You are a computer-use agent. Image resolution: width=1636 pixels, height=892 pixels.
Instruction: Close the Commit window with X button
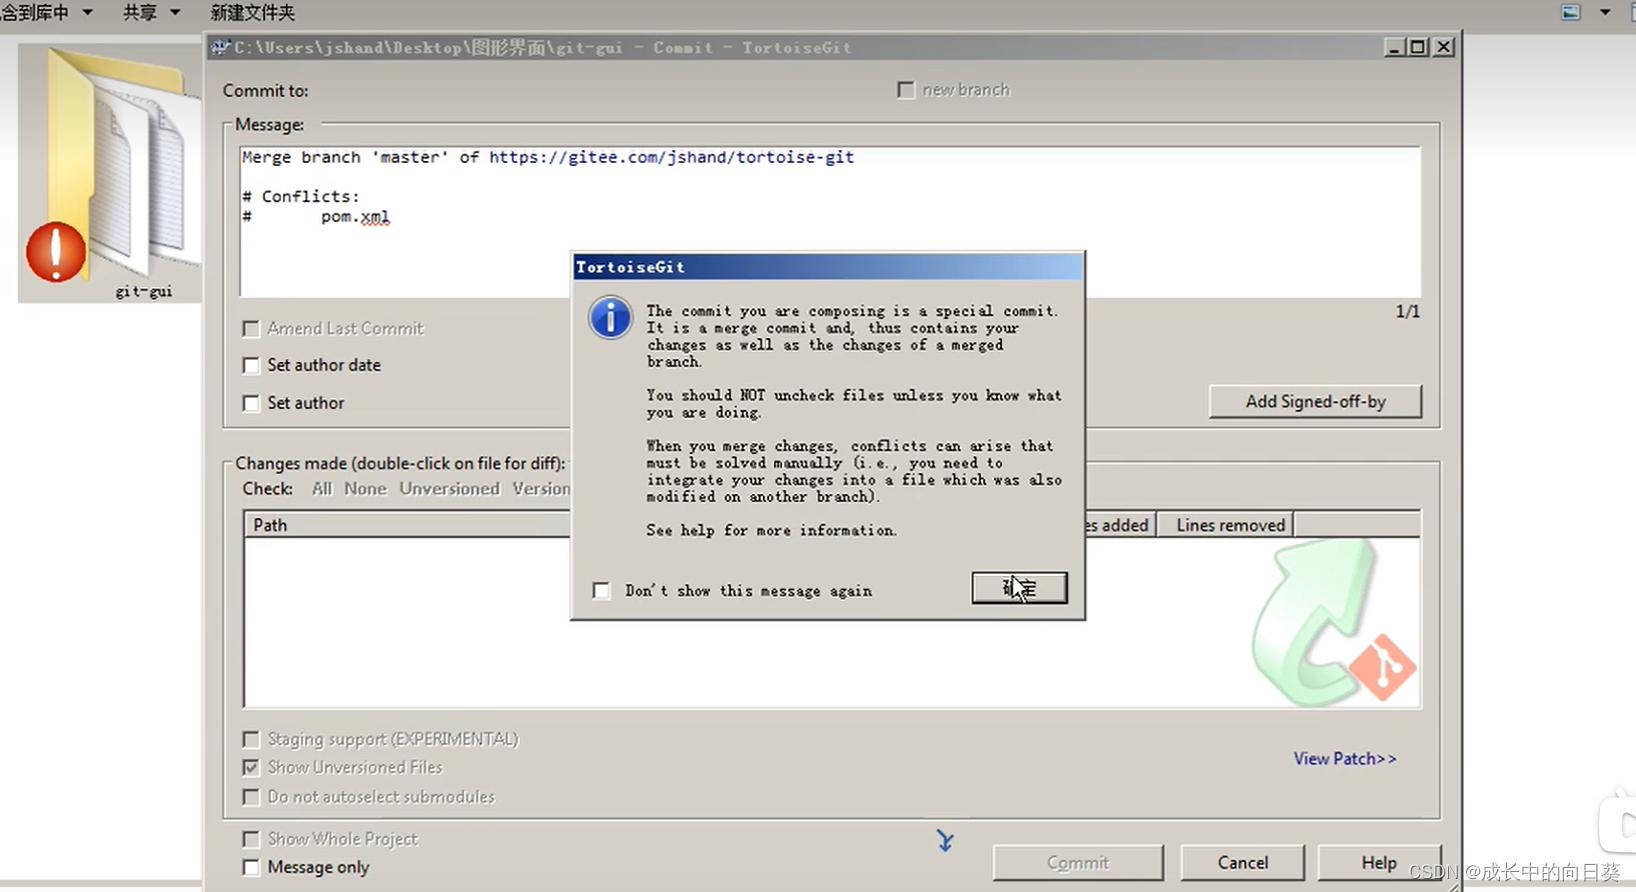pyautogui.click(x=1444, y=47)
